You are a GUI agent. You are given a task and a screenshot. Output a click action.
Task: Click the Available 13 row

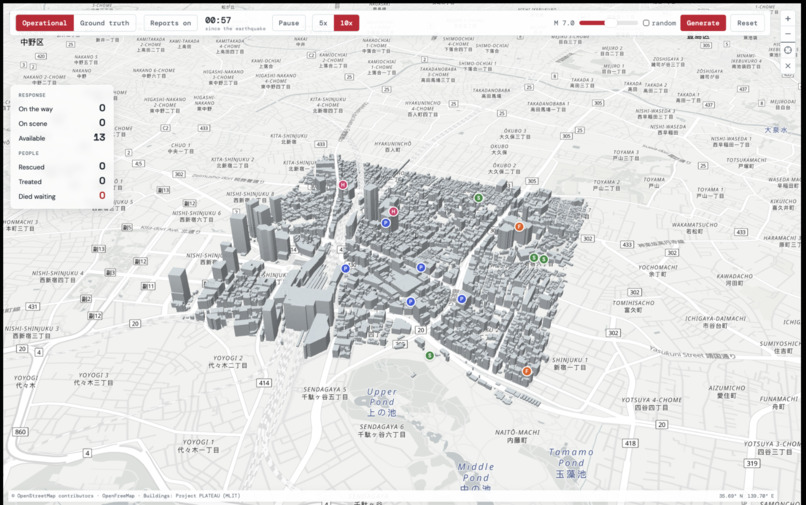[62, 138]
